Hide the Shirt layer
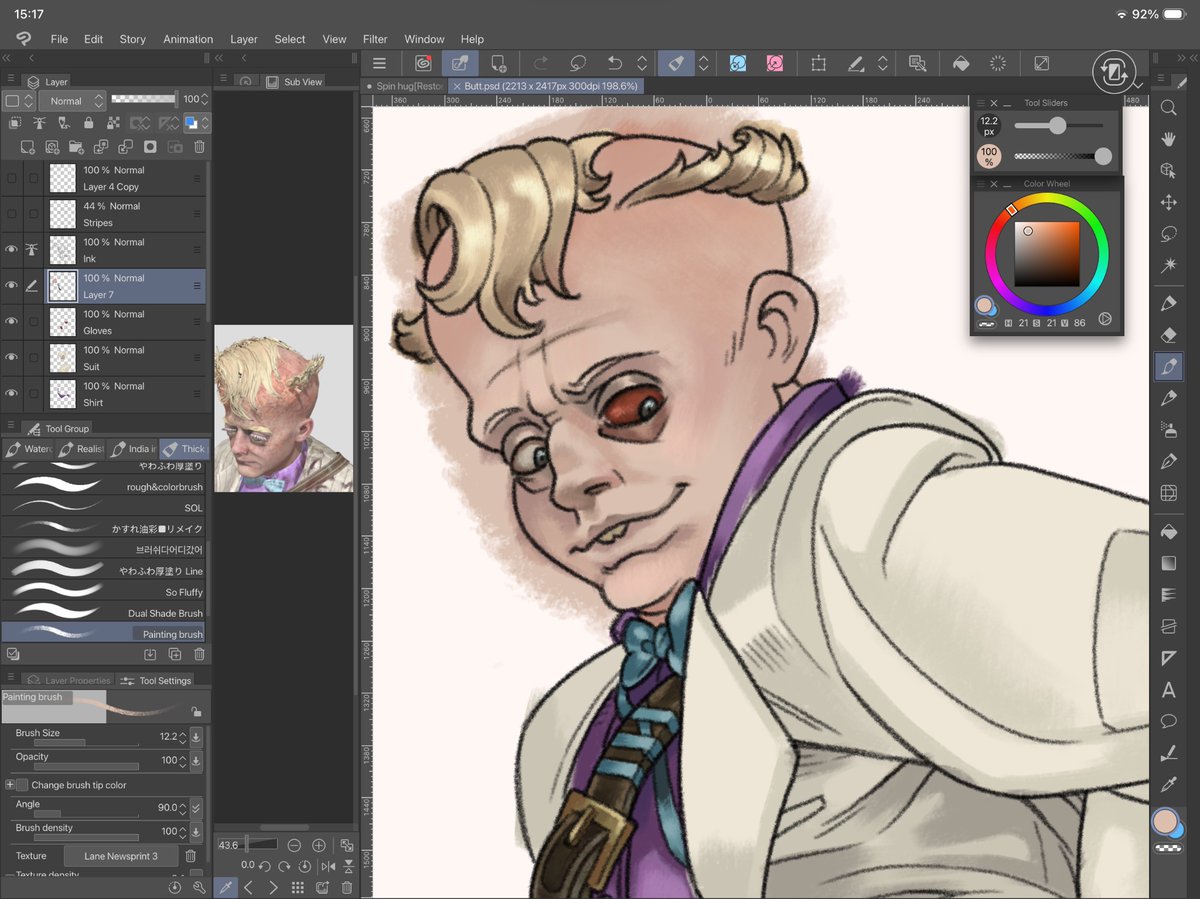The image size is (1200, 899). tap(12, 394)
